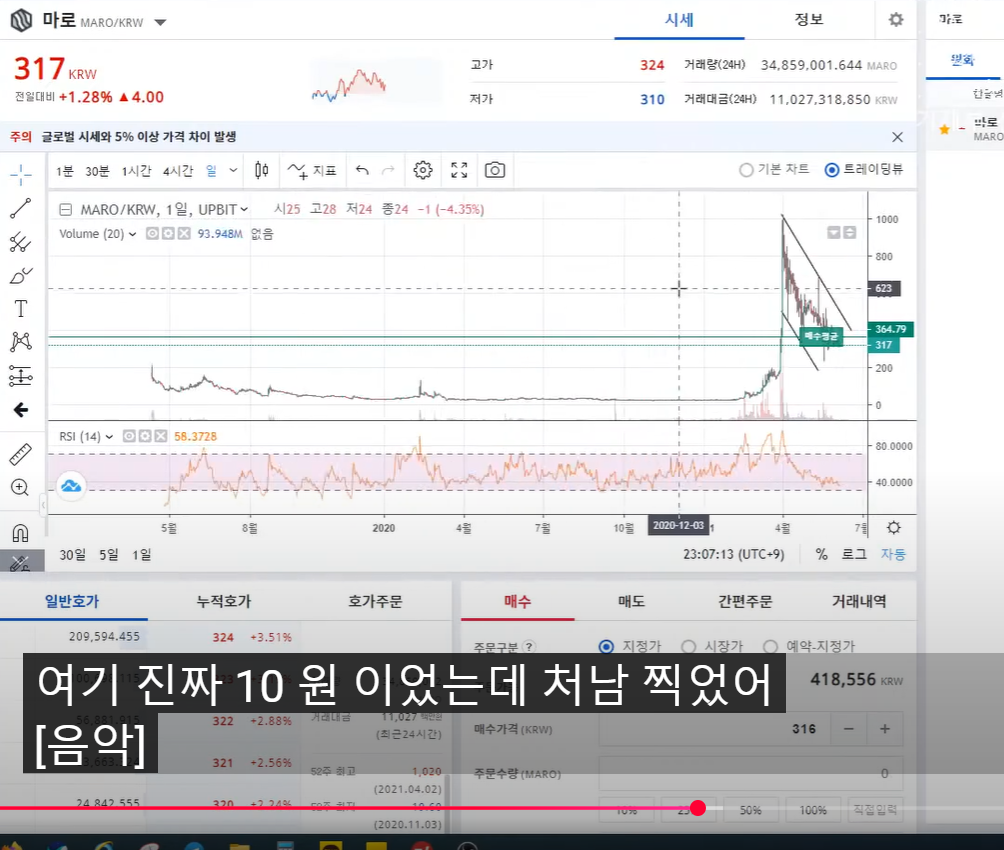Viewport: 1004px width, 850px height.
Task: Decrease buy price with minus button
Action: 849,729
